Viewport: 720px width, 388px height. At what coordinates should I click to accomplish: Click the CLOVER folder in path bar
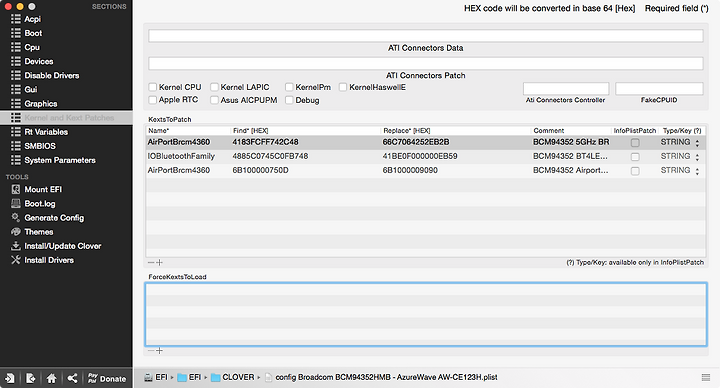(232, 377)
